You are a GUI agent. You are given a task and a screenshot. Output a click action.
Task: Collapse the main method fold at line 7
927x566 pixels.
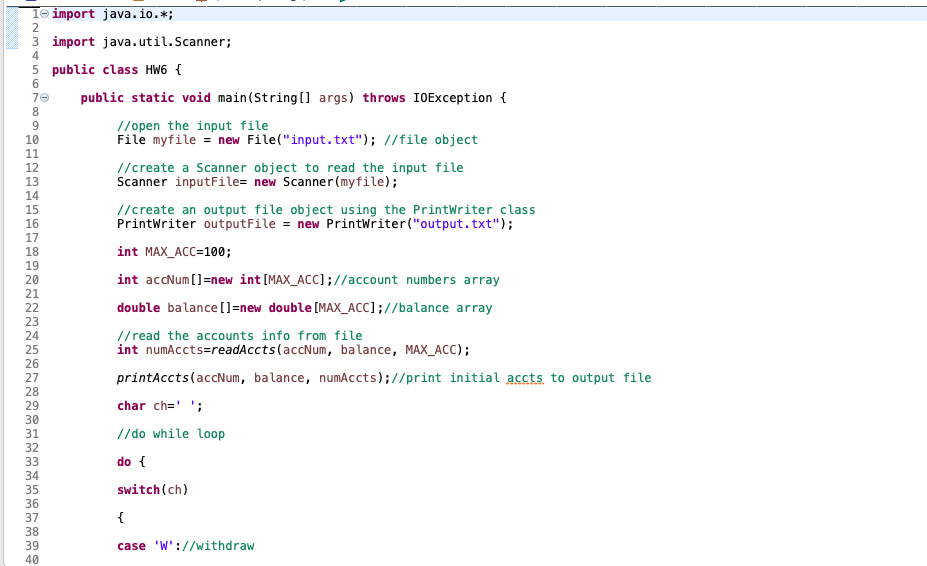point(44,98)
